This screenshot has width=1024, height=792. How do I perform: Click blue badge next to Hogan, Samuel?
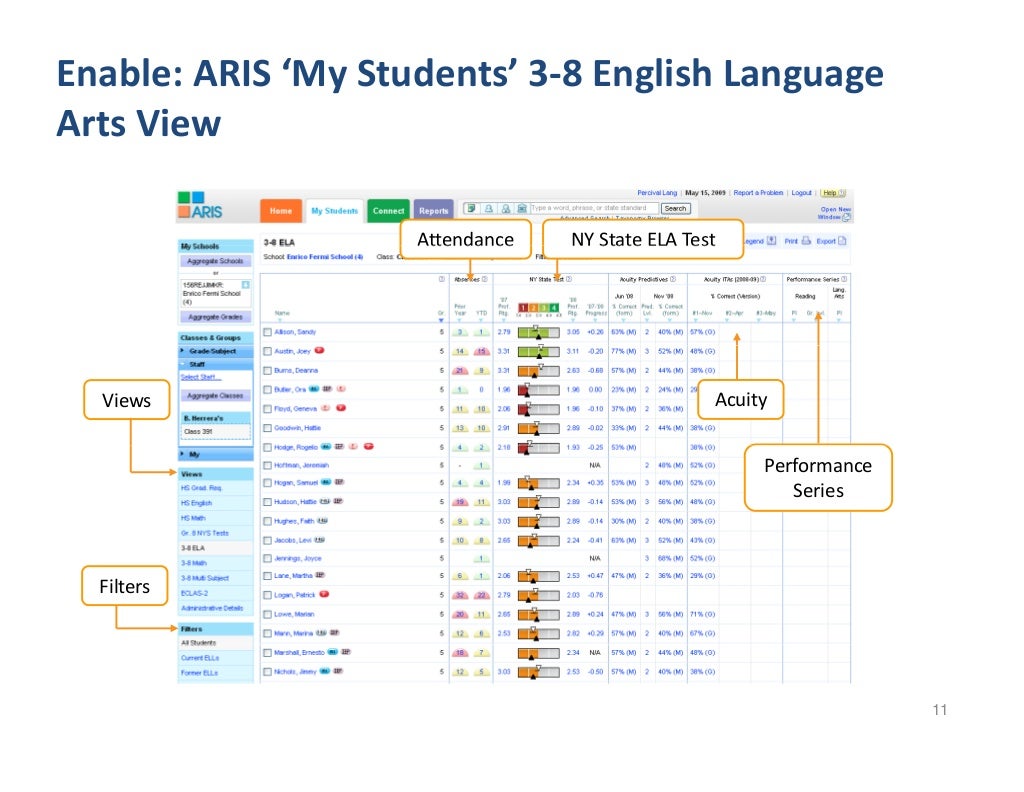click(x=326, y=482)
